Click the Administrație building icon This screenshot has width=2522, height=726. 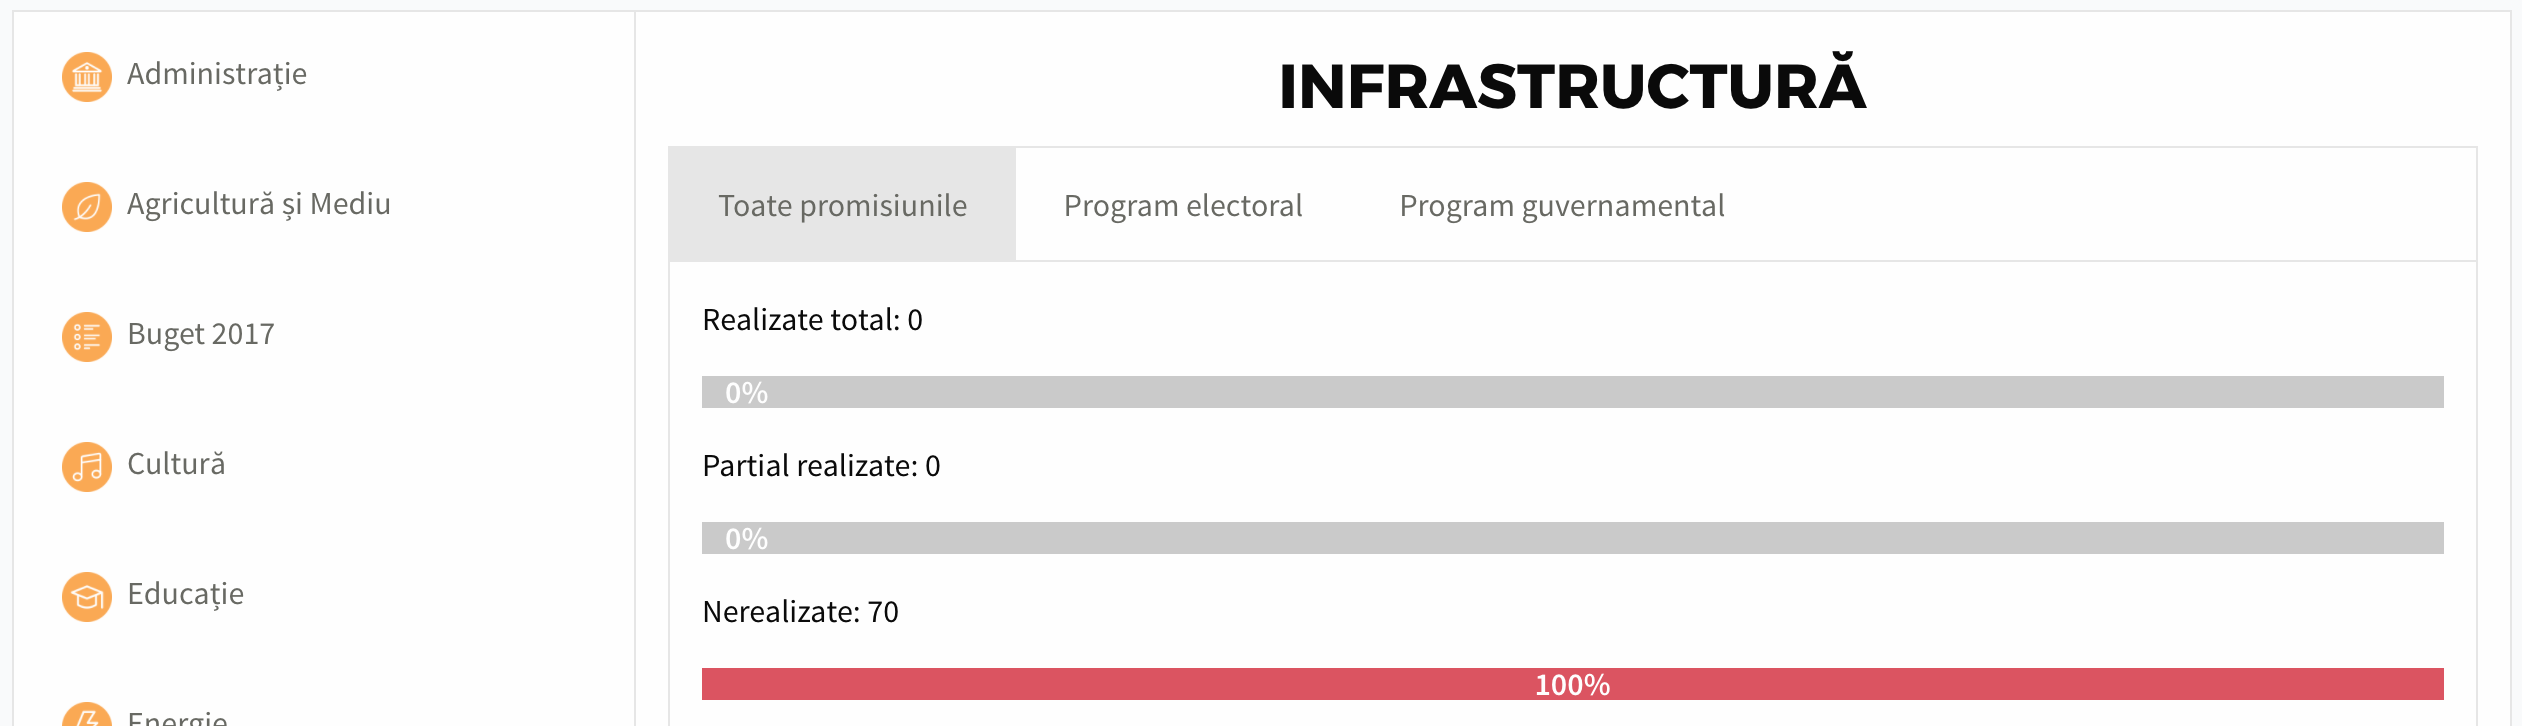[87, 77]
